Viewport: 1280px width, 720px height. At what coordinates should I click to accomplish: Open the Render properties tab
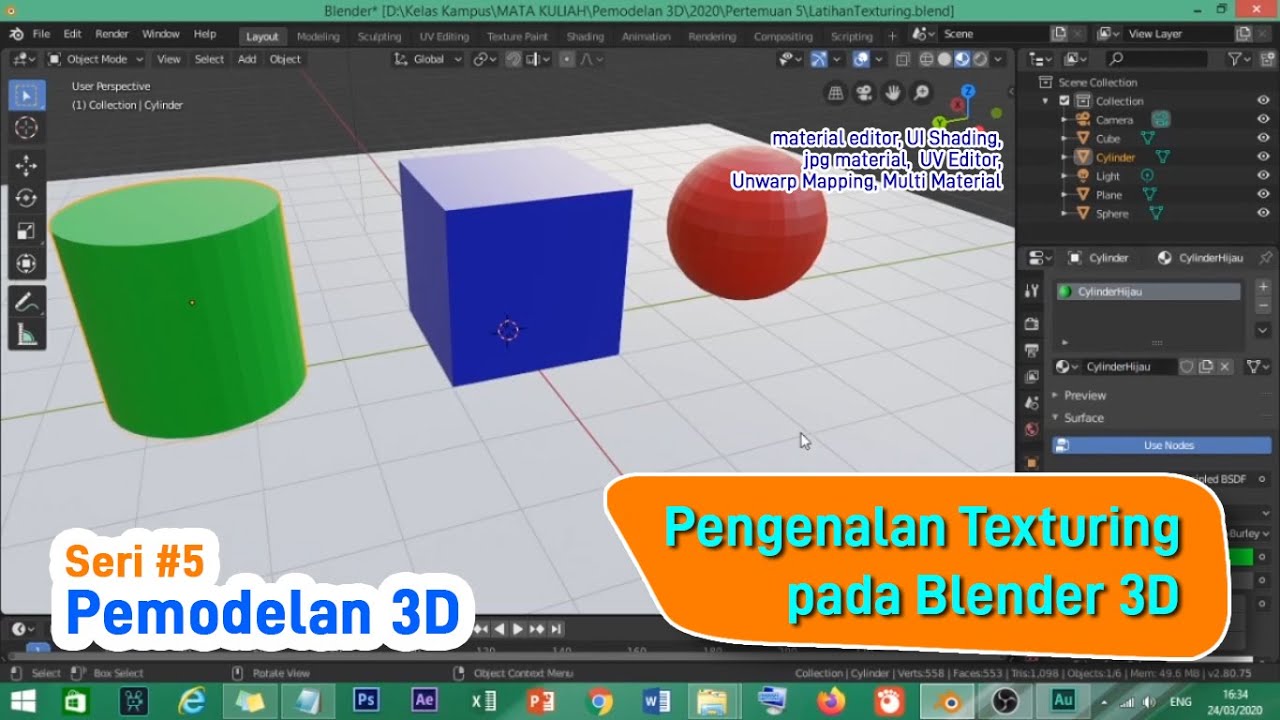point(1032,324)
